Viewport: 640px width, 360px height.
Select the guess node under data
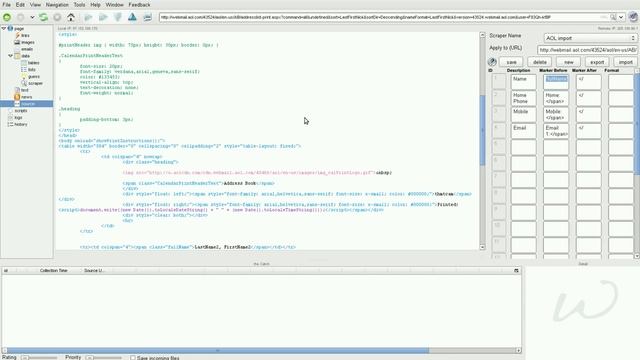[31, 77]
